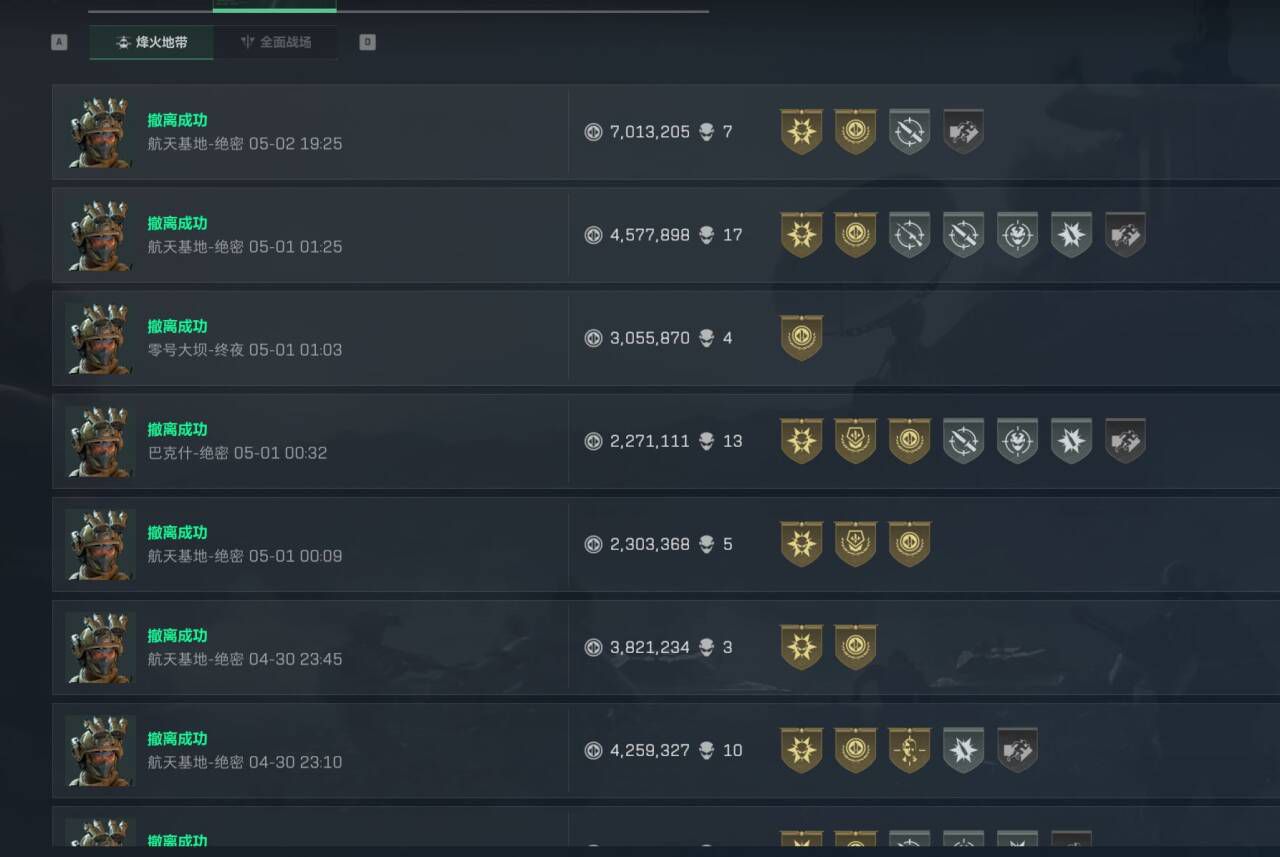Click the currency icon beside 7,013,205
The height and width of the screenshot is (857, 1280).
pyautogui.click(x=593, y=132)
